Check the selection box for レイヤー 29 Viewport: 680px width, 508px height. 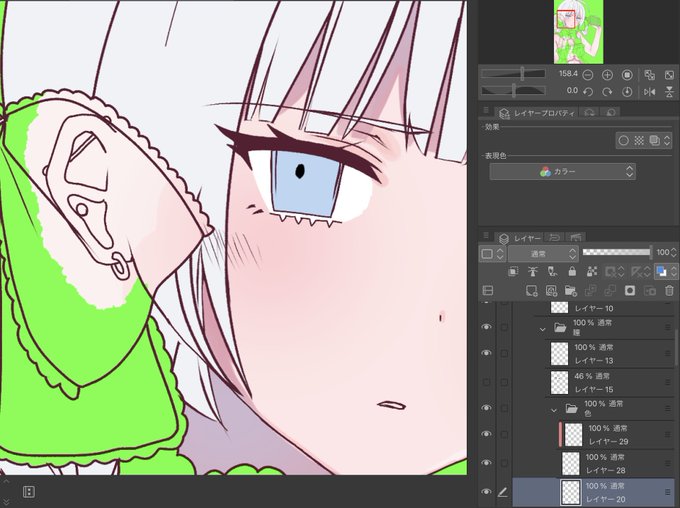503,434
